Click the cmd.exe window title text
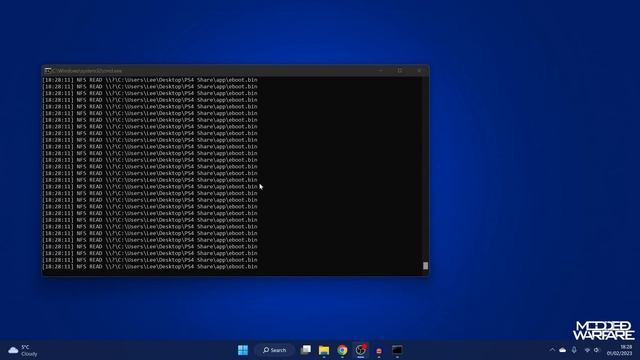Viewport: 640px width, 360px height. 87,71
